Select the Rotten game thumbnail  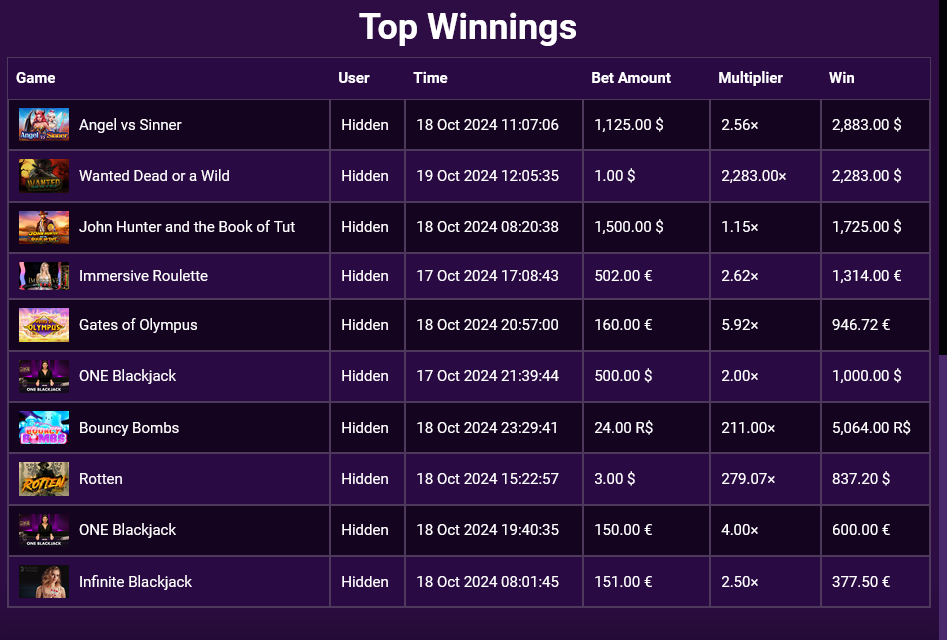(43, 479)
